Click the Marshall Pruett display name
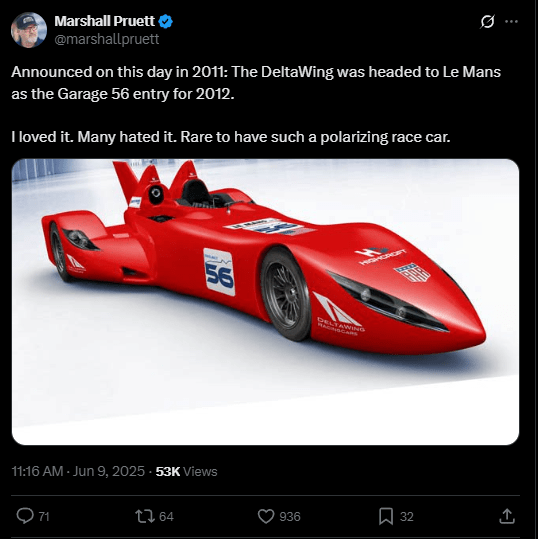The width and height of the screenshot is (538, 539). (105, 21)
